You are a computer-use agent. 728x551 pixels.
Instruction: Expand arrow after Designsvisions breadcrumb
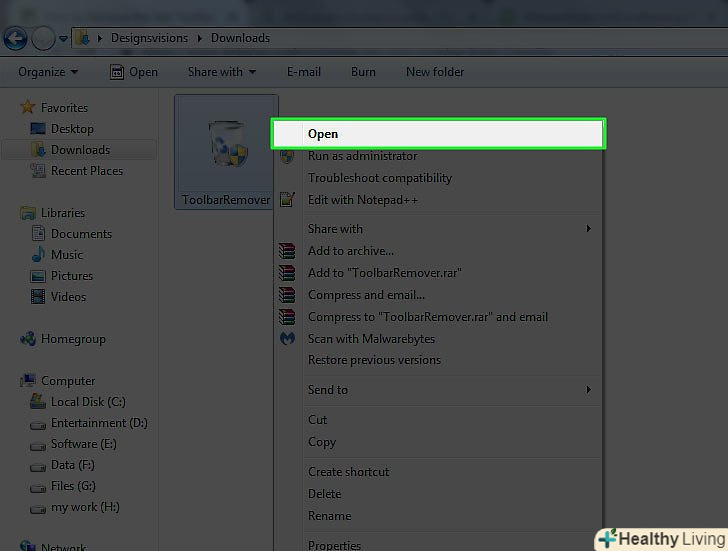click(x=200, y=39)
